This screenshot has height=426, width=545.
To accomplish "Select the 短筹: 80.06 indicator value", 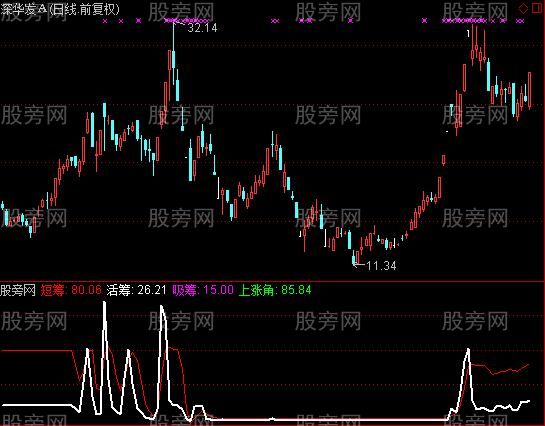I will 71,290.
